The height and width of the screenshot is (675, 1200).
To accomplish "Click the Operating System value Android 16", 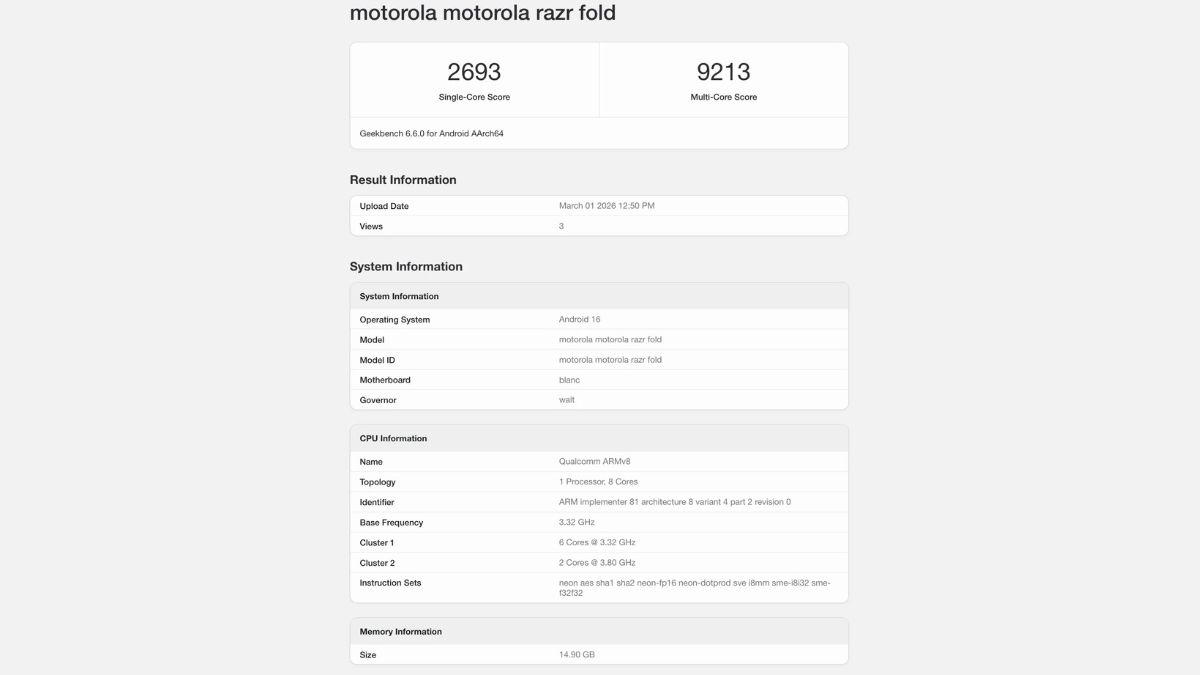I will pos(579,320).
